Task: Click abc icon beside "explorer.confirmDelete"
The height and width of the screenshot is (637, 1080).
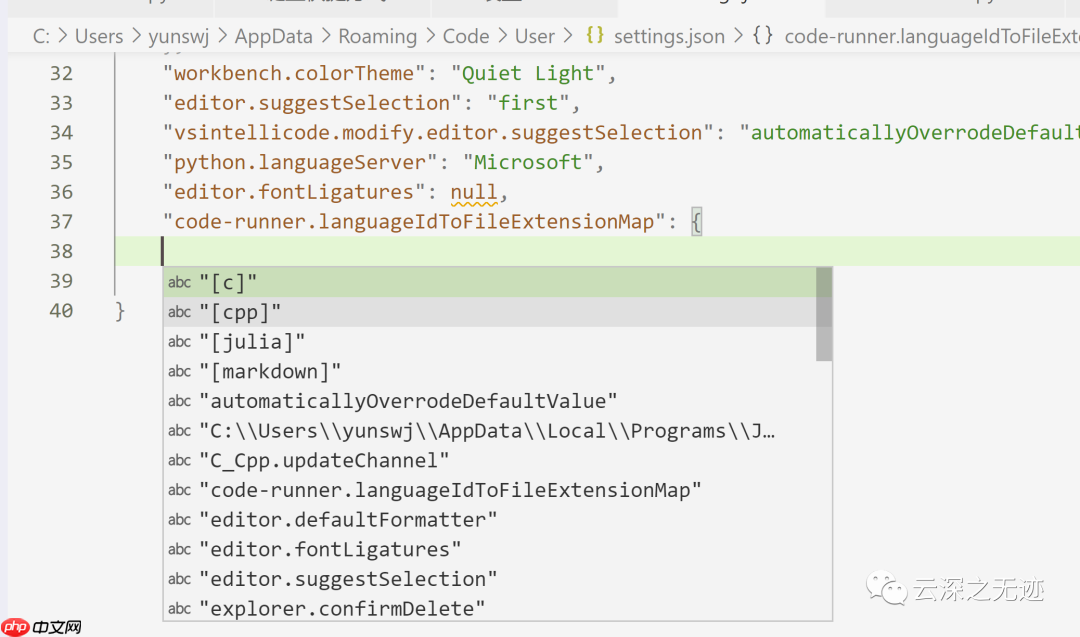Action: (x=179, y=608)
